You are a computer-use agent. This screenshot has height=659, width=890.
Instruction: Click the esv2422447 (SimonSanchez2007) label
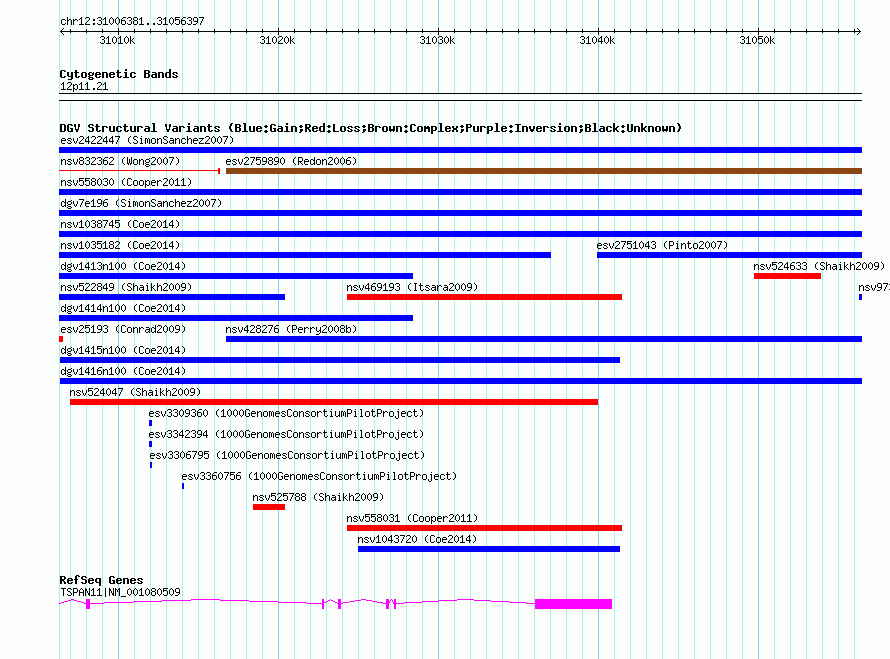point(146,140)
